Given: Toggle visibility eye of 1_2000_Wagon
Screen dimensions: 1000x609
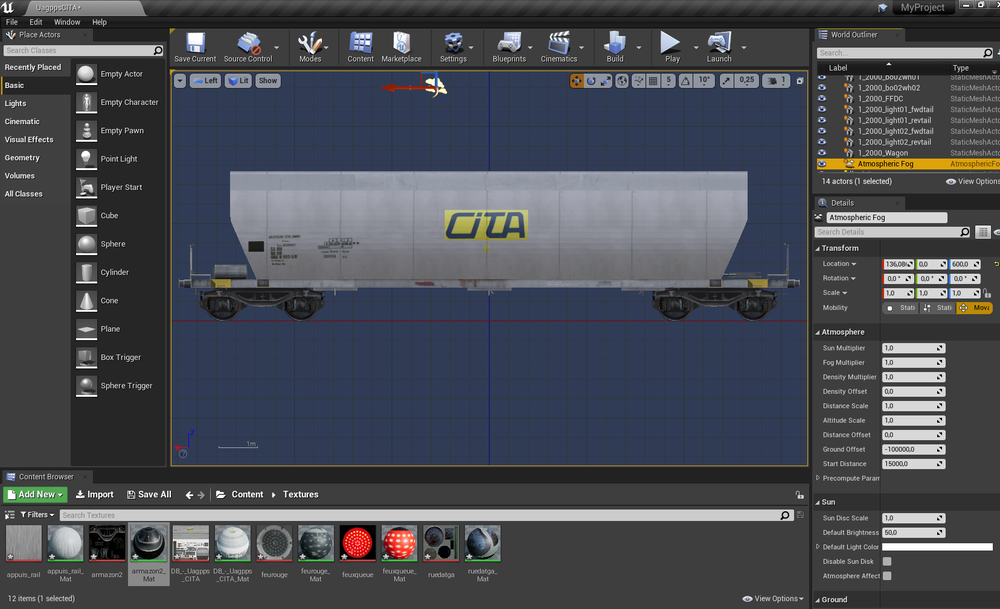Looking at the screenshot, I should (822, 153).
